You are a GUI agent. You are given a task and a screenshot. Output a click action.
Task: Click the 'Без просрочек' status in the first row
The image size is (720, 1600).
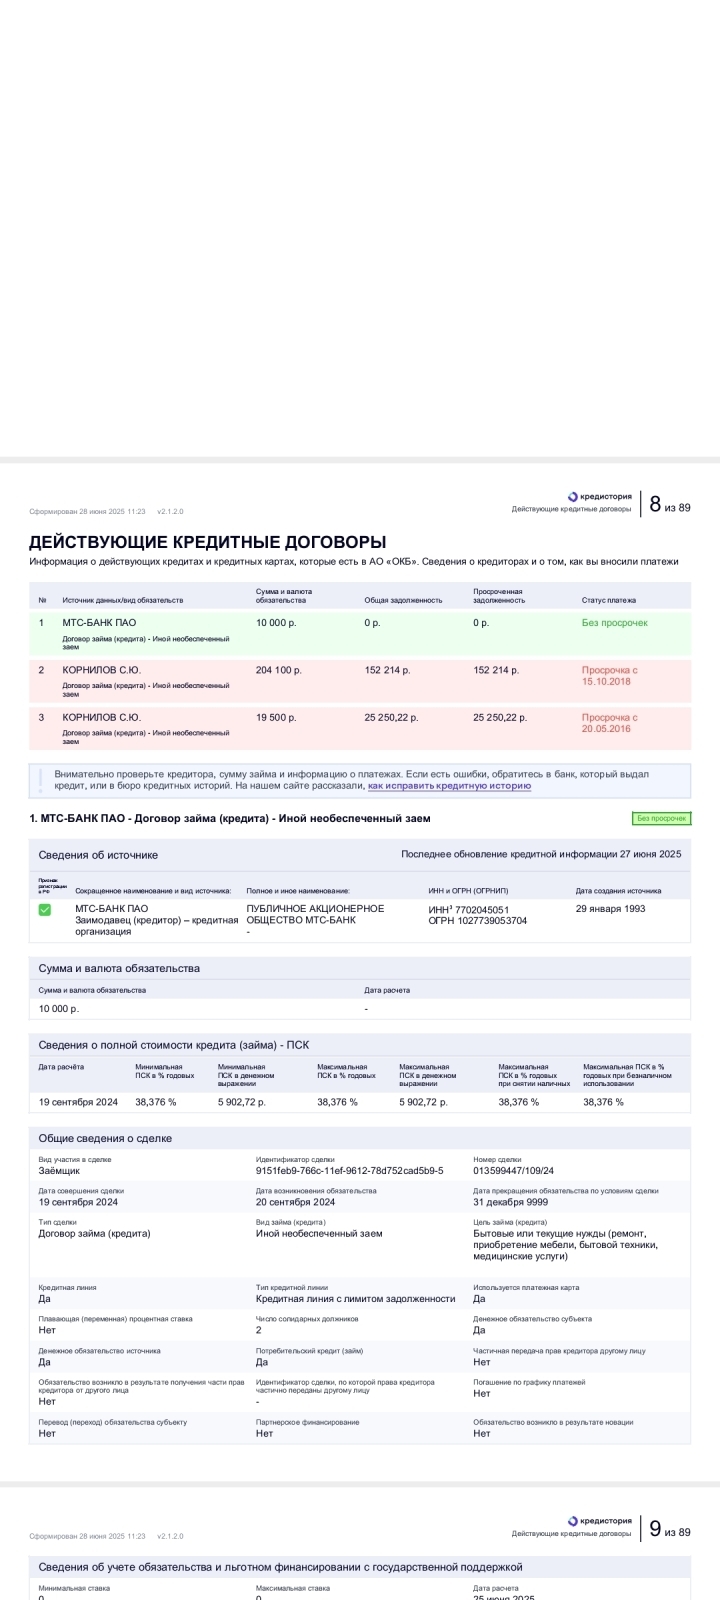[615, 623]
